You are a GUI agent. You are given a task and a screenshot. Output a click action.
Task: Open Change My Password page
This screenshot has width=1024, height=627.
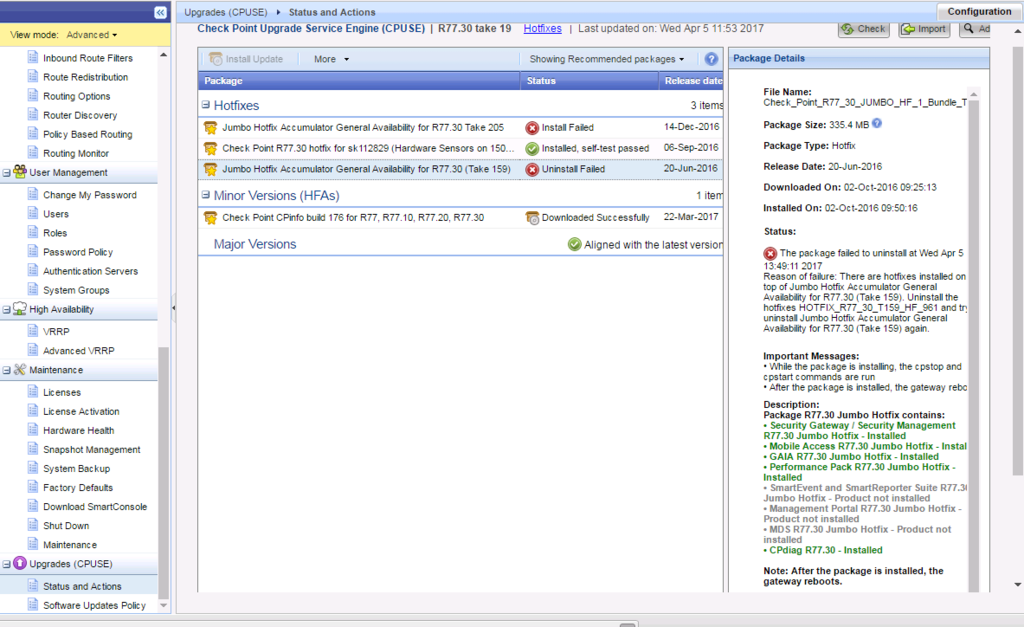pos(89,195)
